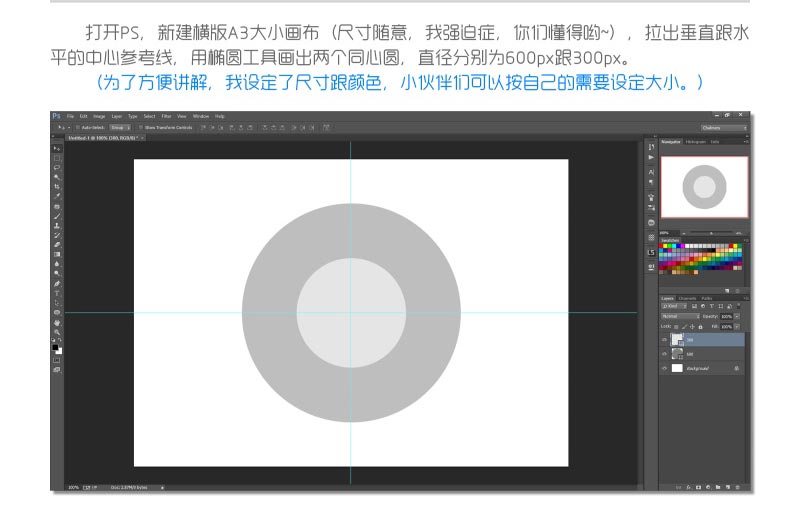Open the Auto-Select Group dropdown
Viewport: 800px width, 505px height.
click(x=120, y=128)
